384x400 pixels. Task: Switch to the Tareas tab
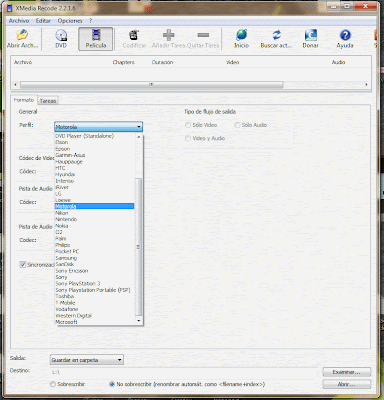point(48,101)
